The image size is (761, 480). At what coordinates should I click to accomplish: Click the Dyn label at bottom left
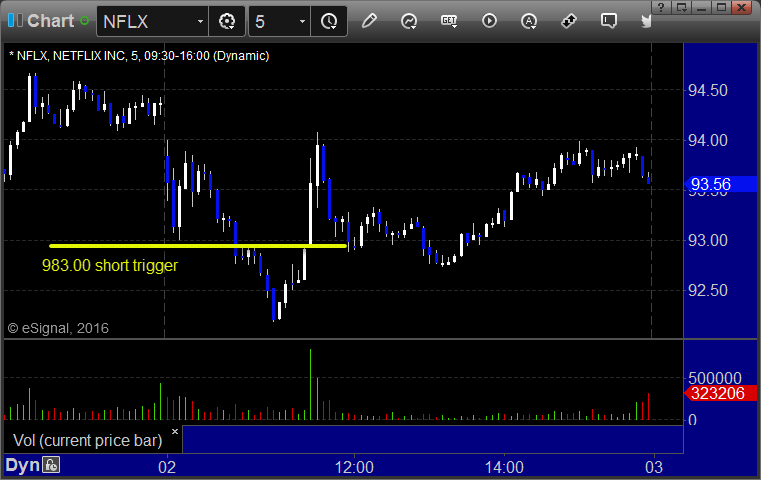(x=22, y=465)
